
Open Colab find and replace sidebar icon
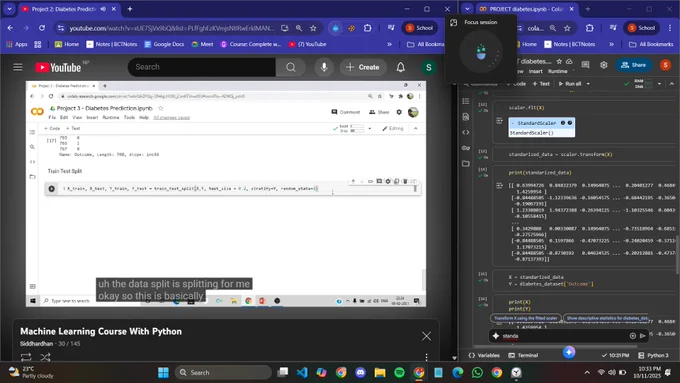tap(466, 117)
